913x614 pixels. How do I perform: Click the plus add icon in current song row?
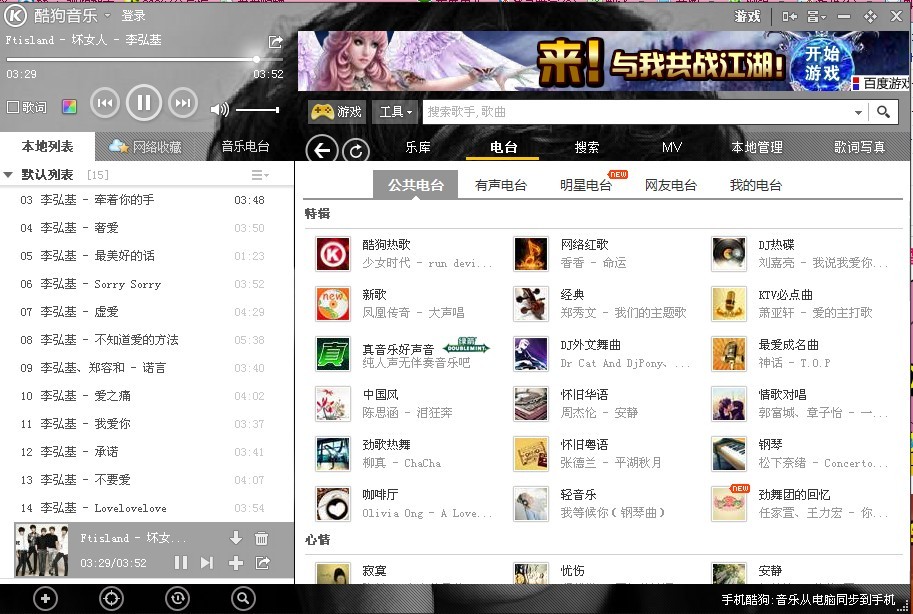(236, 563)
